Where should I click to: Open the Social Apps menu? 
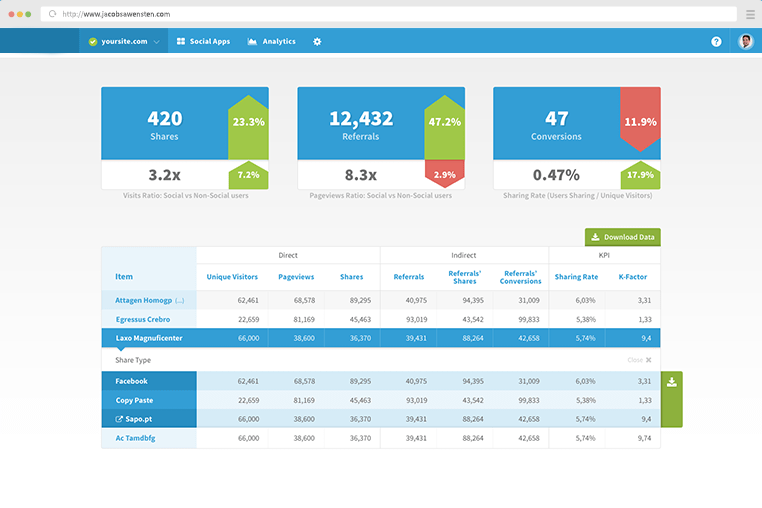pyautogui.click(x=209, y=42)
